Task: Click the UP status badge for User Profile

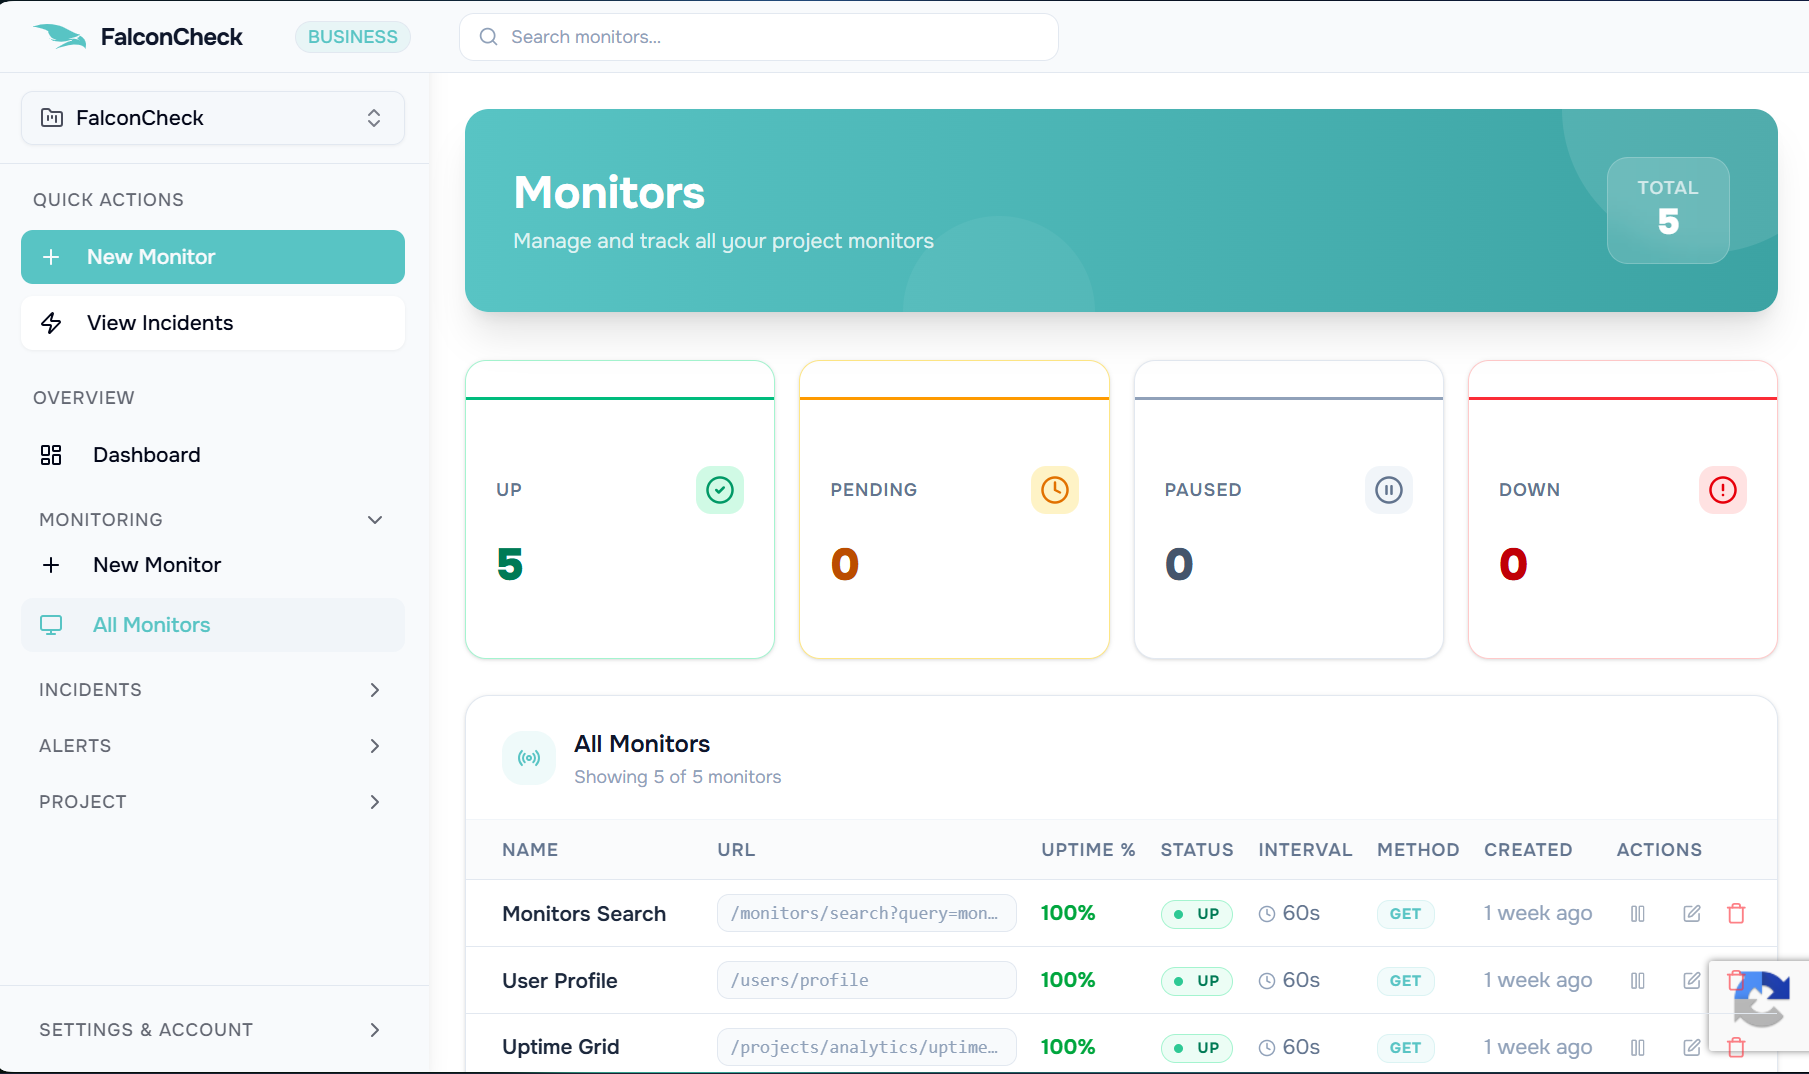Action: 1197,981
